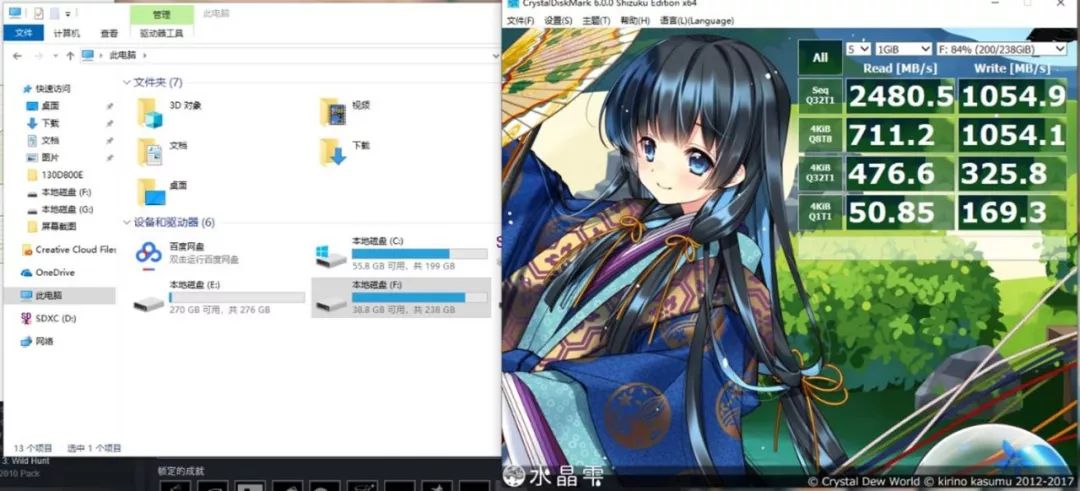Run the 4KiB Q32T1 benchmark

(x=820, y=174)
